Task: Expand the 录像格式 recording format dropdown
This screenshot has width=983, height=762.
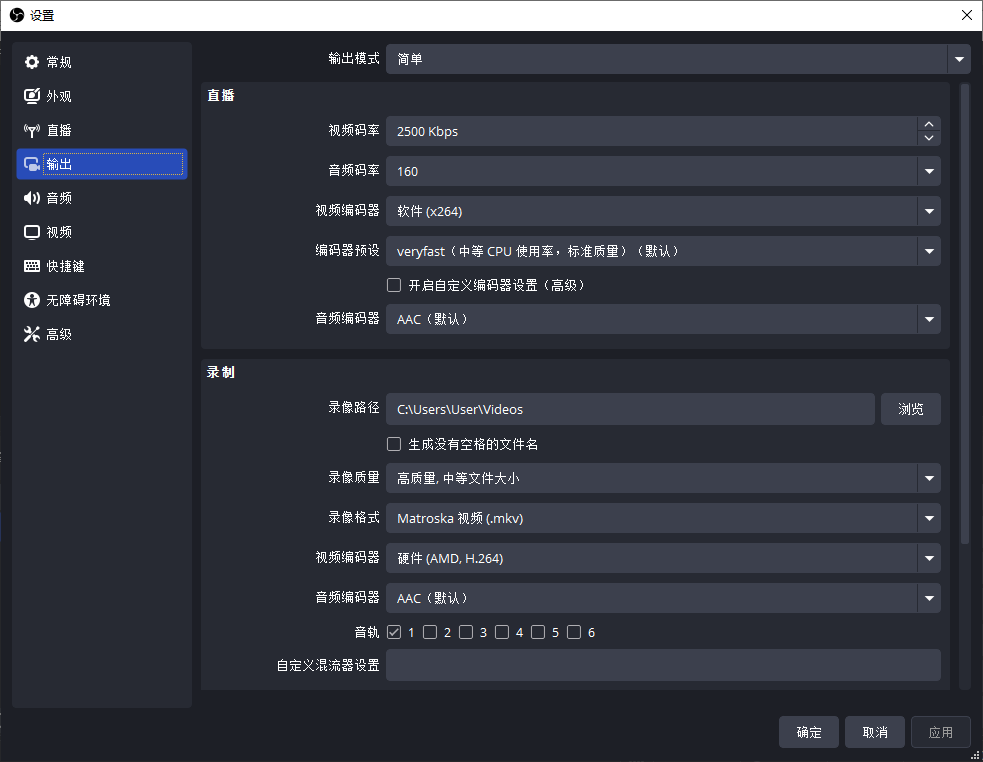Action: pyautogui.click(x=928, y=518)
